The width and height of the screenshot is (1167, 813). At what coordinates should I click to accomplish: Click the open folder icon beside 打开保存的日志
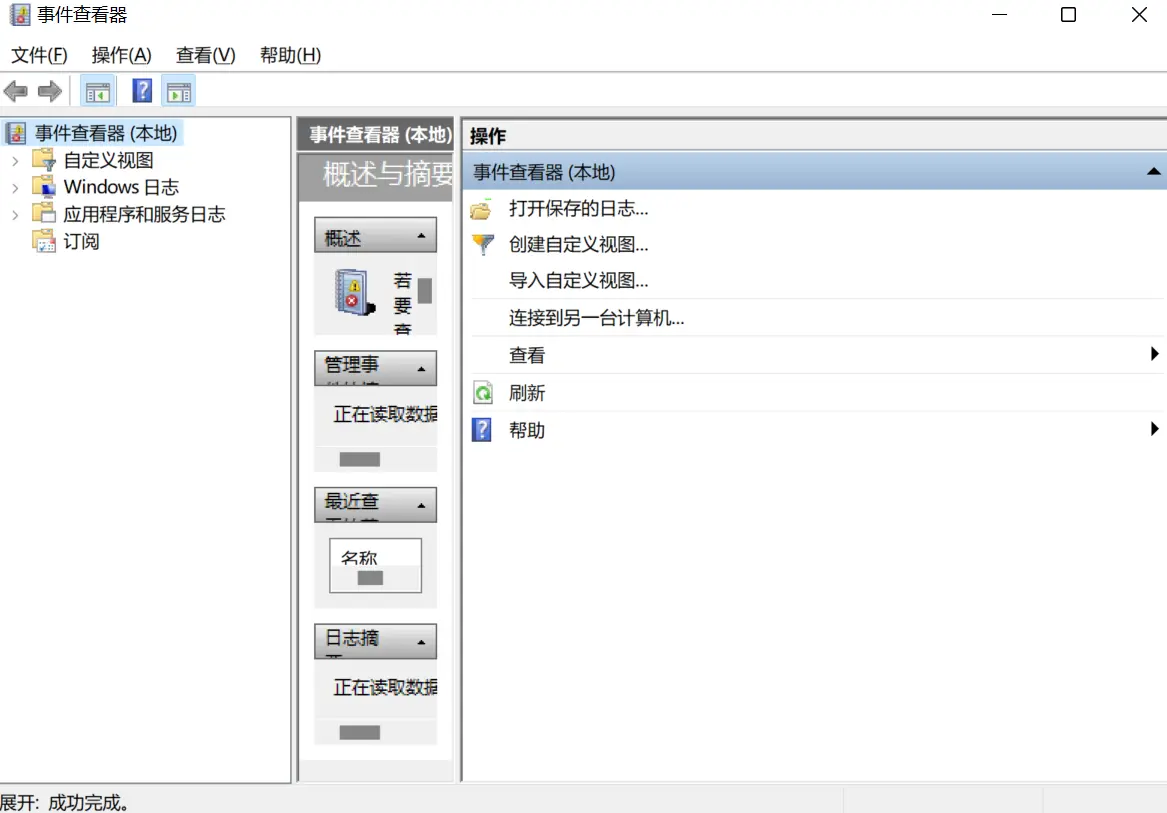coord(482,209)
